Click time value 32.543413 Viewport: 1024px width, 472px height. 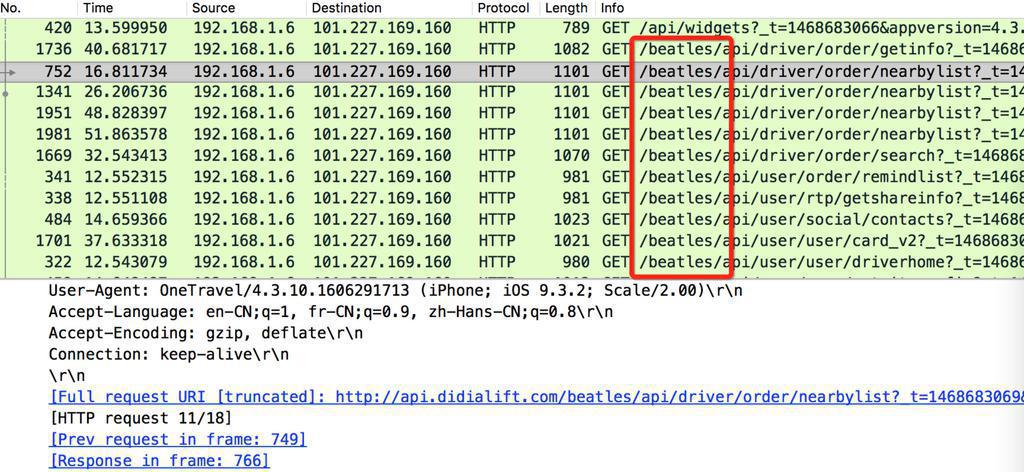click(x=125, y=156)
